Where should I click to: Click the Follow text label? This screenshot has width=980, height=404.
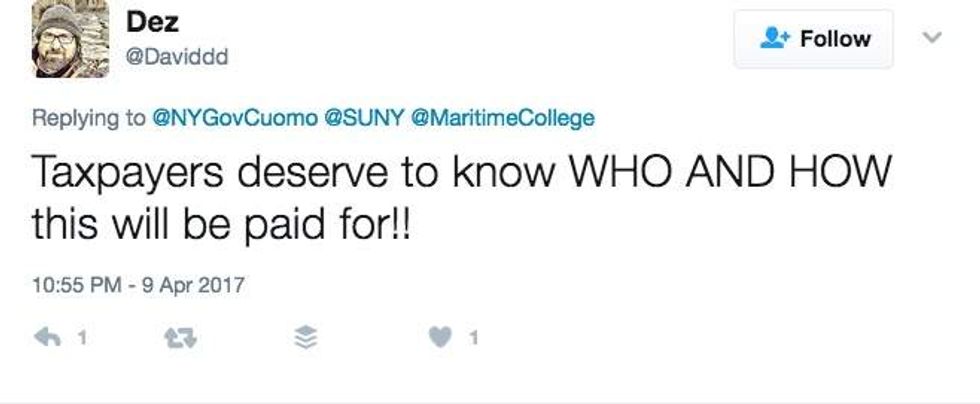tap(835, 39)
